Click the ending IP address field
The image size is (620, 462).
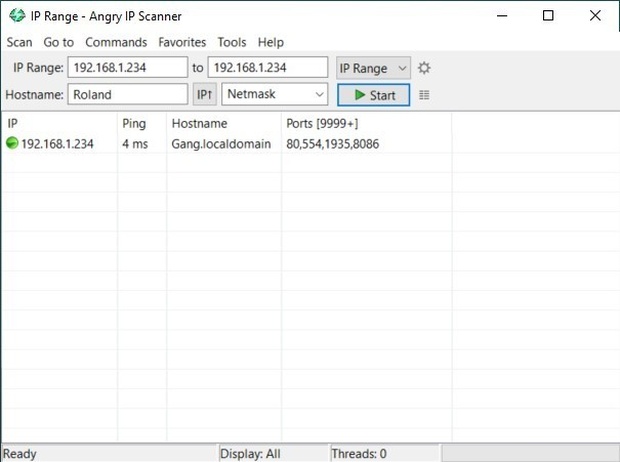point(268,67)
